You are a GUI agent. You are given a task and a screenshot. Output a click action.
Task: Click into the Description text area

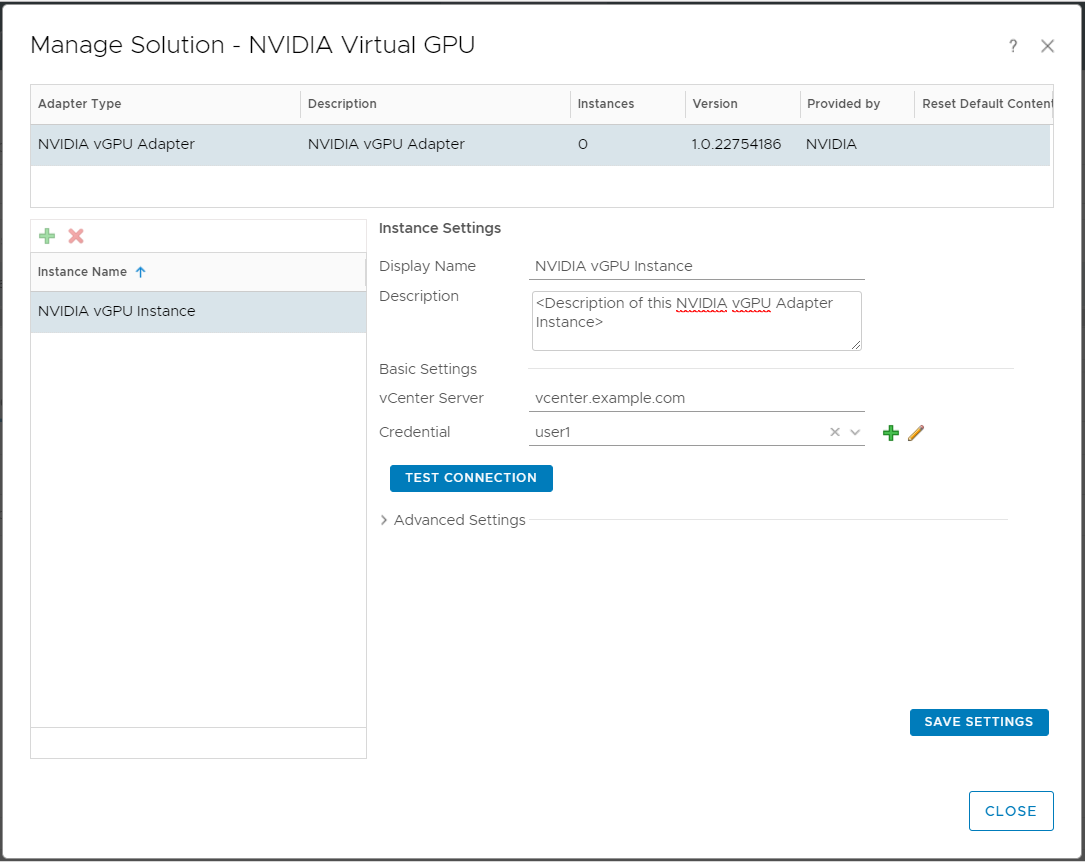pos(696,321)
